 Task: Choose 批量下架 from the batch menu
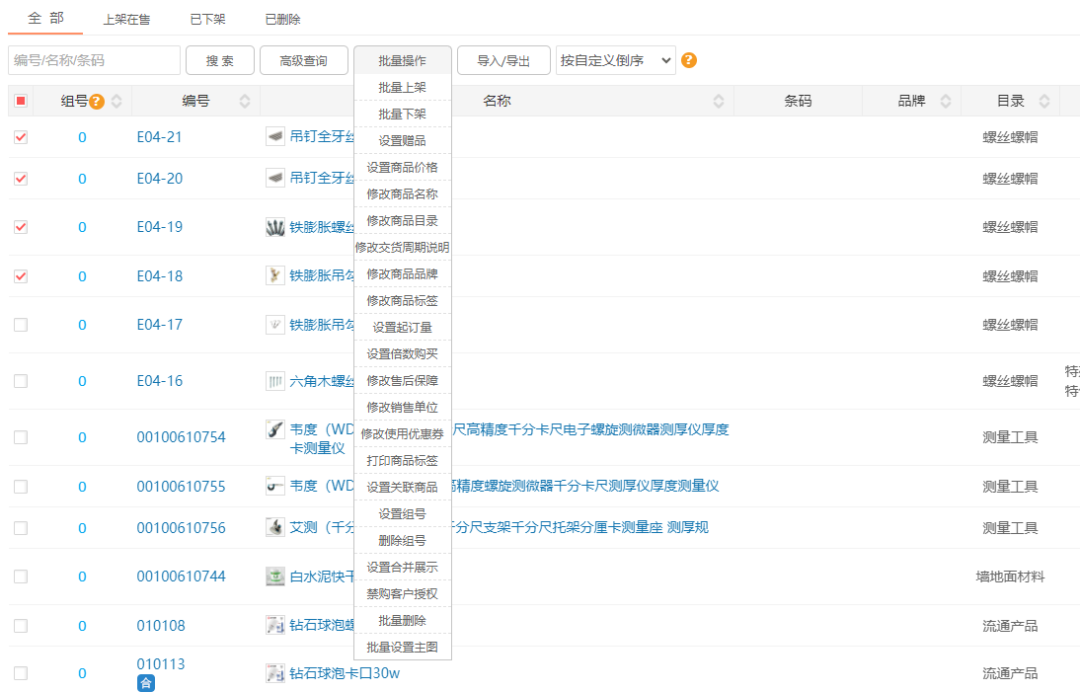[402, 114]
